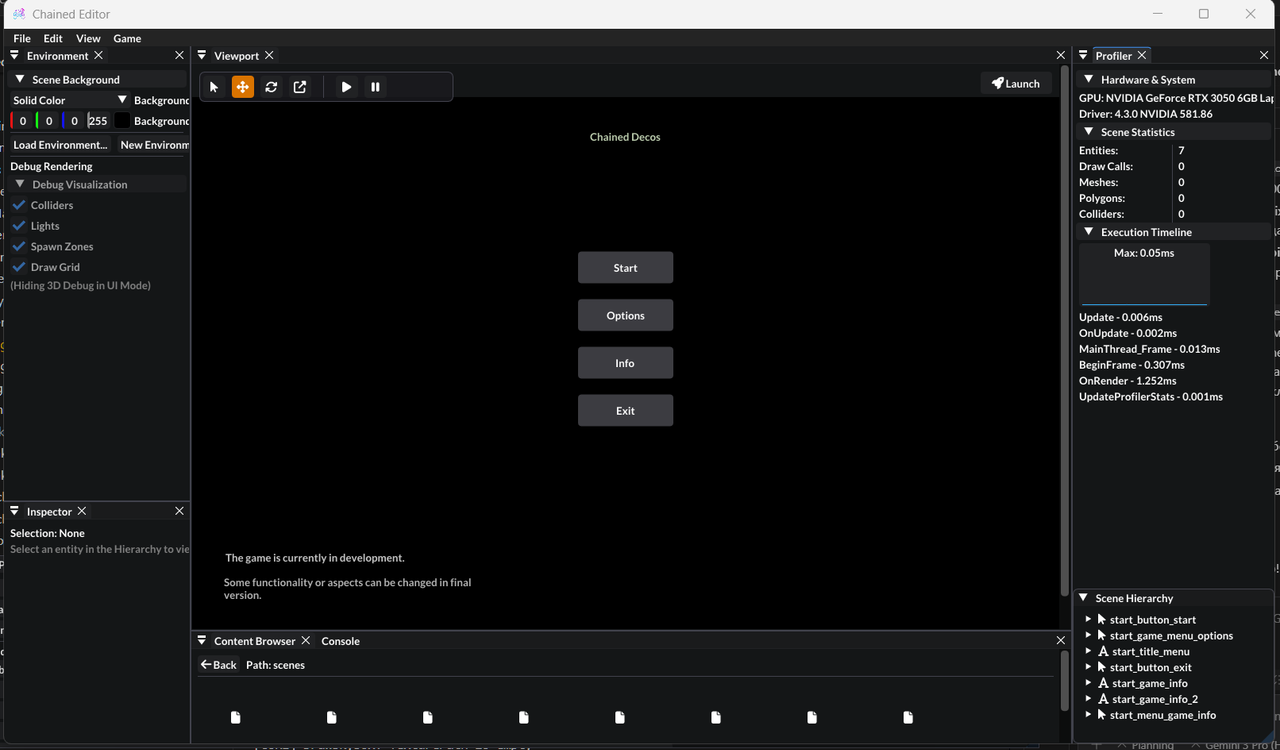Click the cursor icon next to start_button_exit
1280x750 pixels.
pos(1102,667)
